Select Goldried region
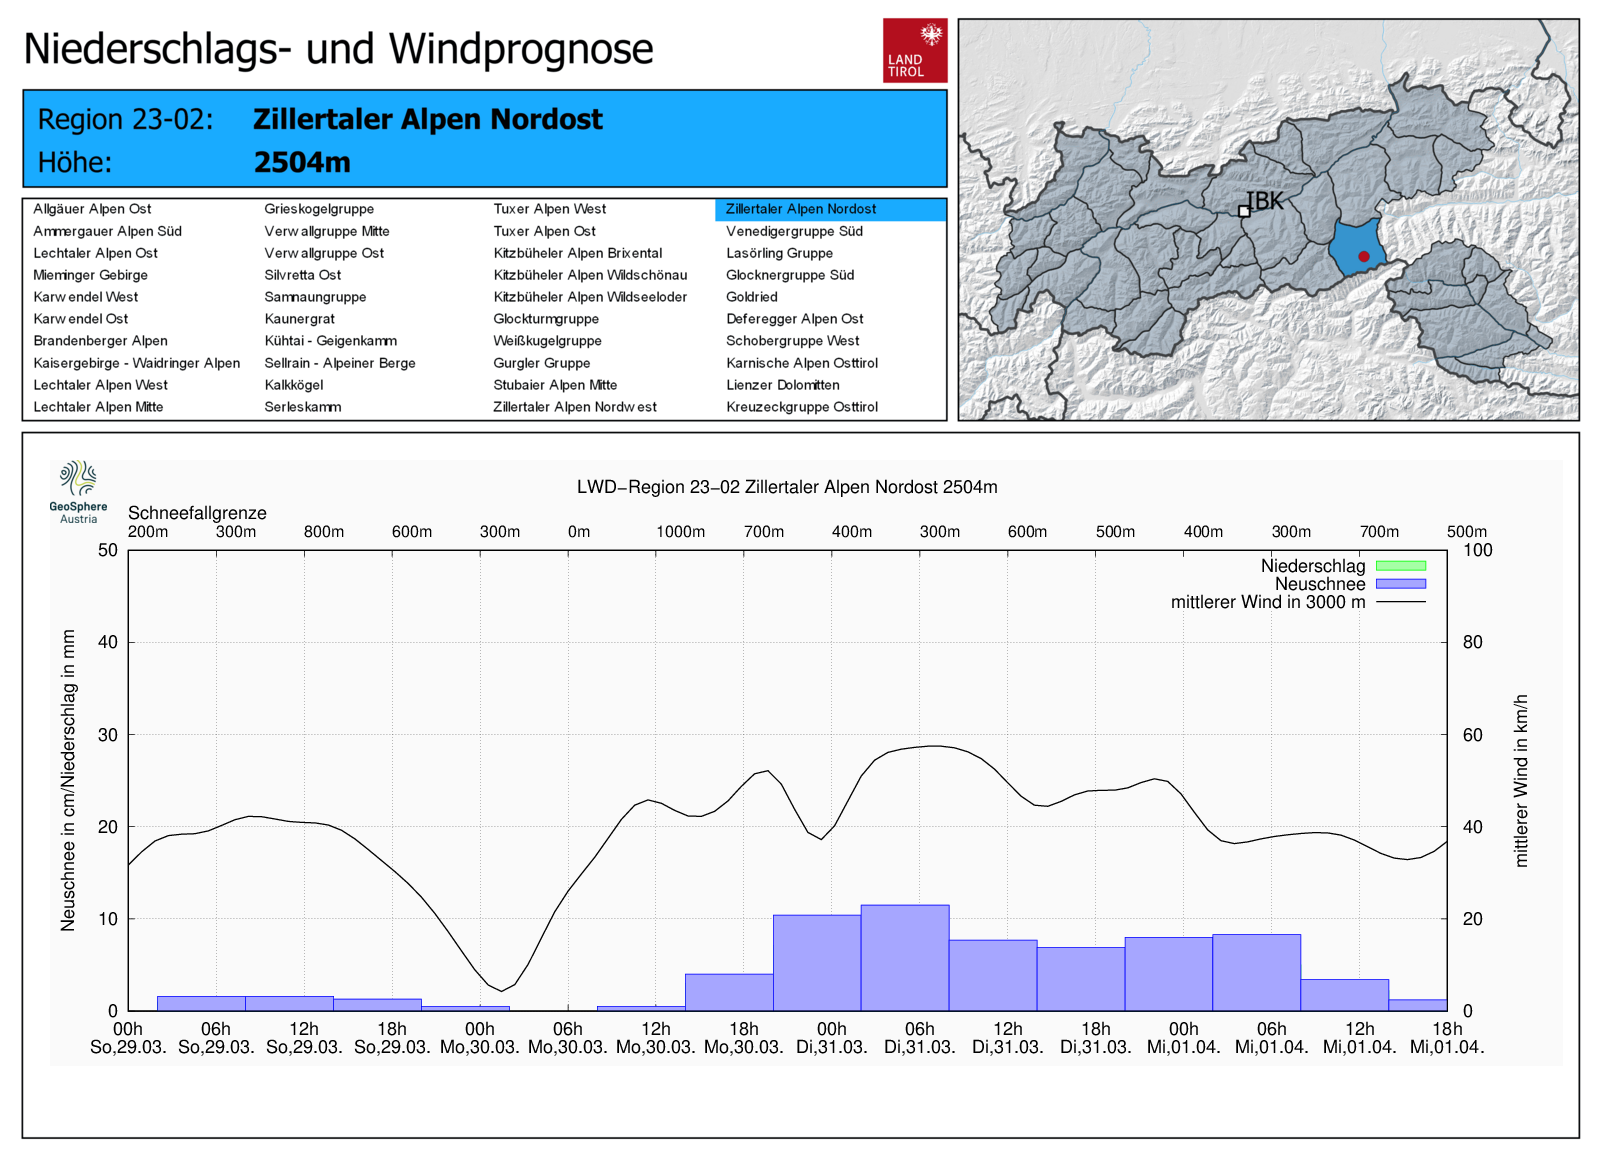1600x1153 pixels. click(752, 297)
